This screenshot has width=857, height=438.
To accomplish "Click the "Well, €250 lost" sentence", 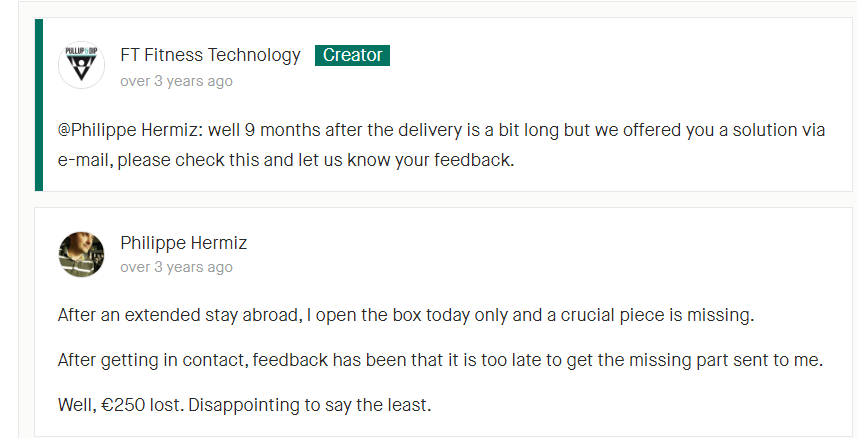I will 245,405.
